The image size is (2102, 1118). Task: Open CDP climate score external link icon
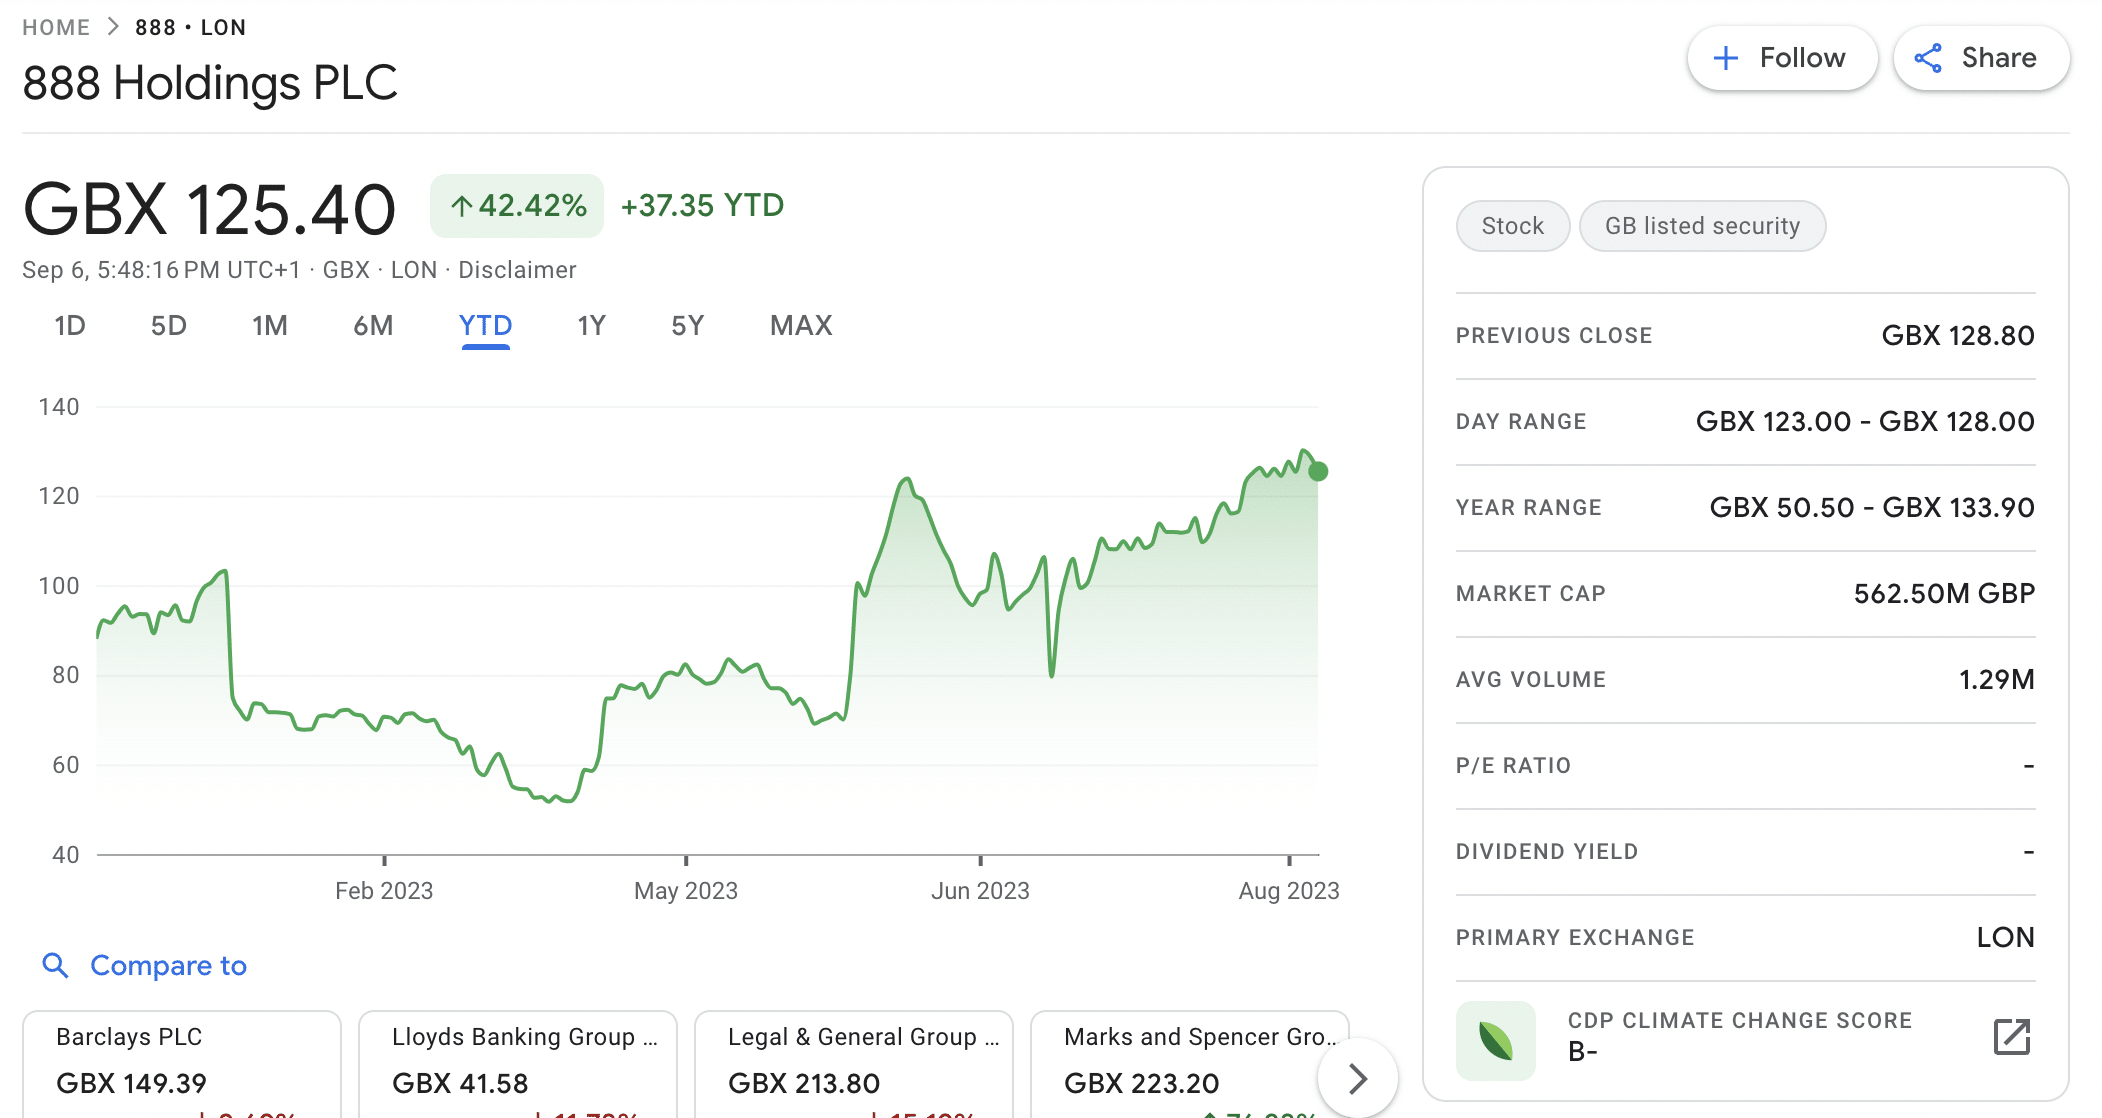(x=2012, y=1037)
